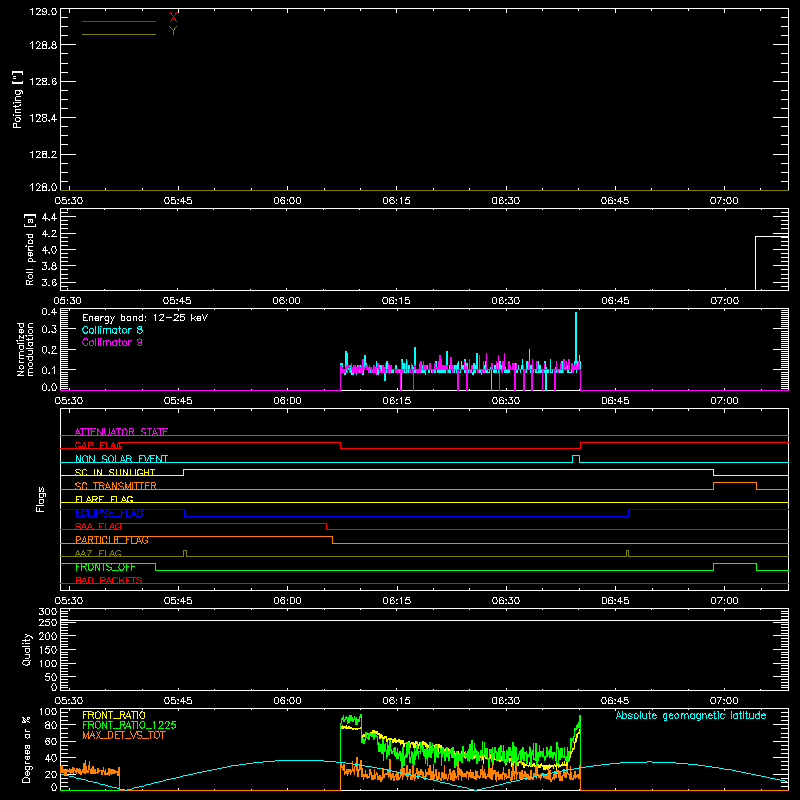800x800 pixels.
Task: Click the 'Flags' axis label
Action: click(x=41, y=499)
